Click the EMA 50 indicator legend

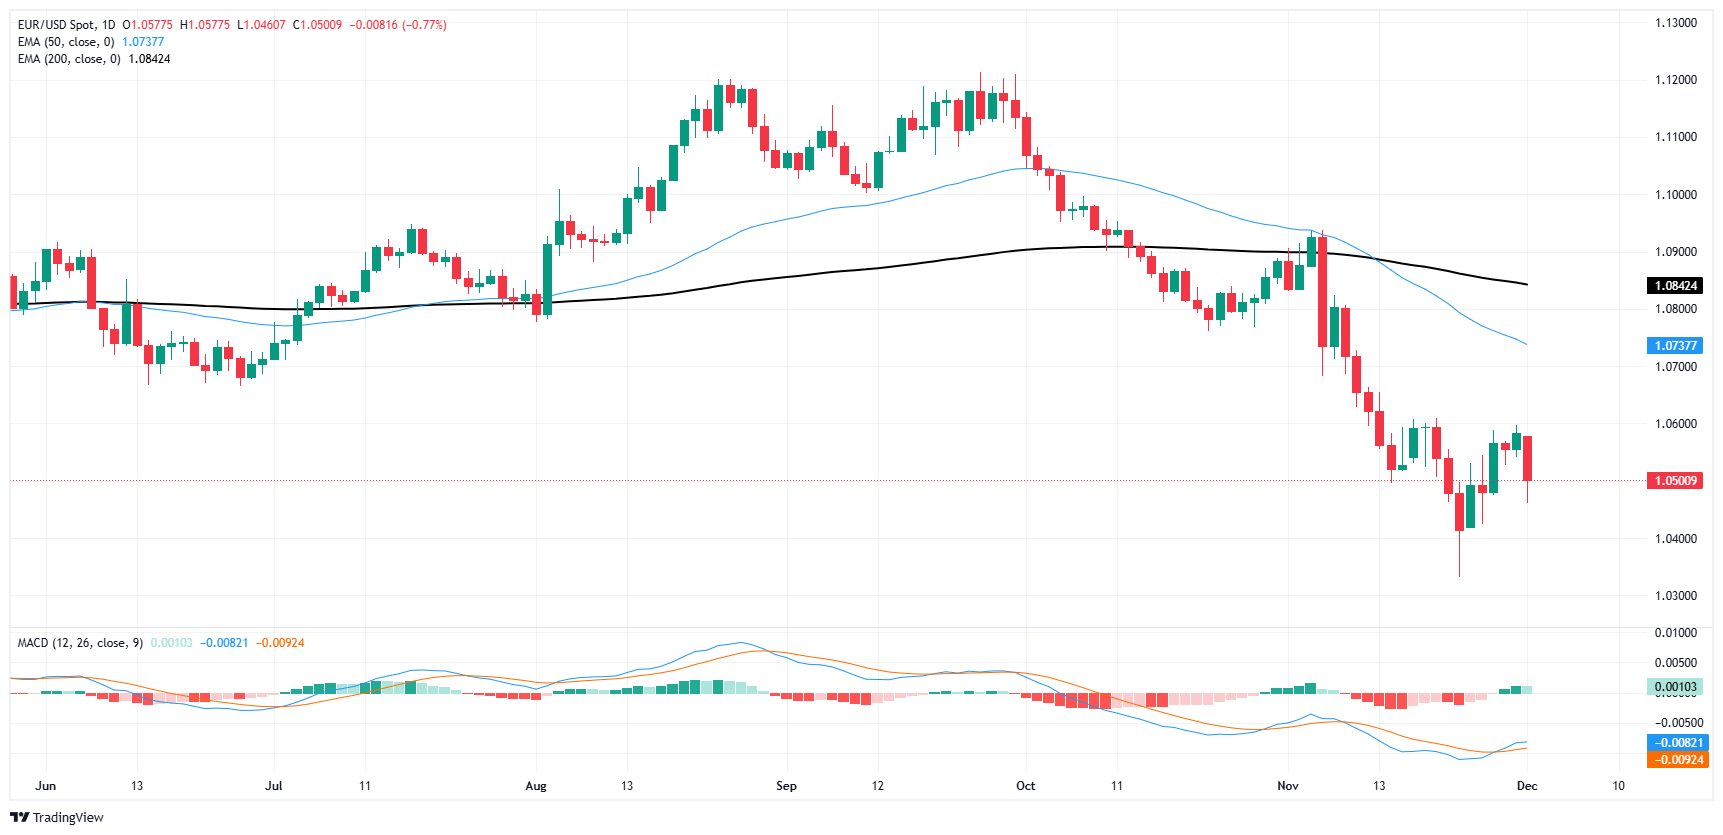click(66, 42)
